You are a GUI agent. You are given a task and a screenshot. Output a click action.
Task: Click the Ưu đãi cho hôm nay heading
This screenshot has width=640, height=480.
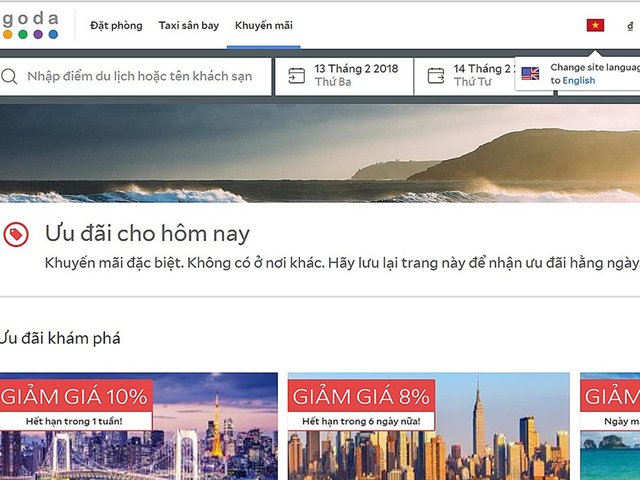147,234
